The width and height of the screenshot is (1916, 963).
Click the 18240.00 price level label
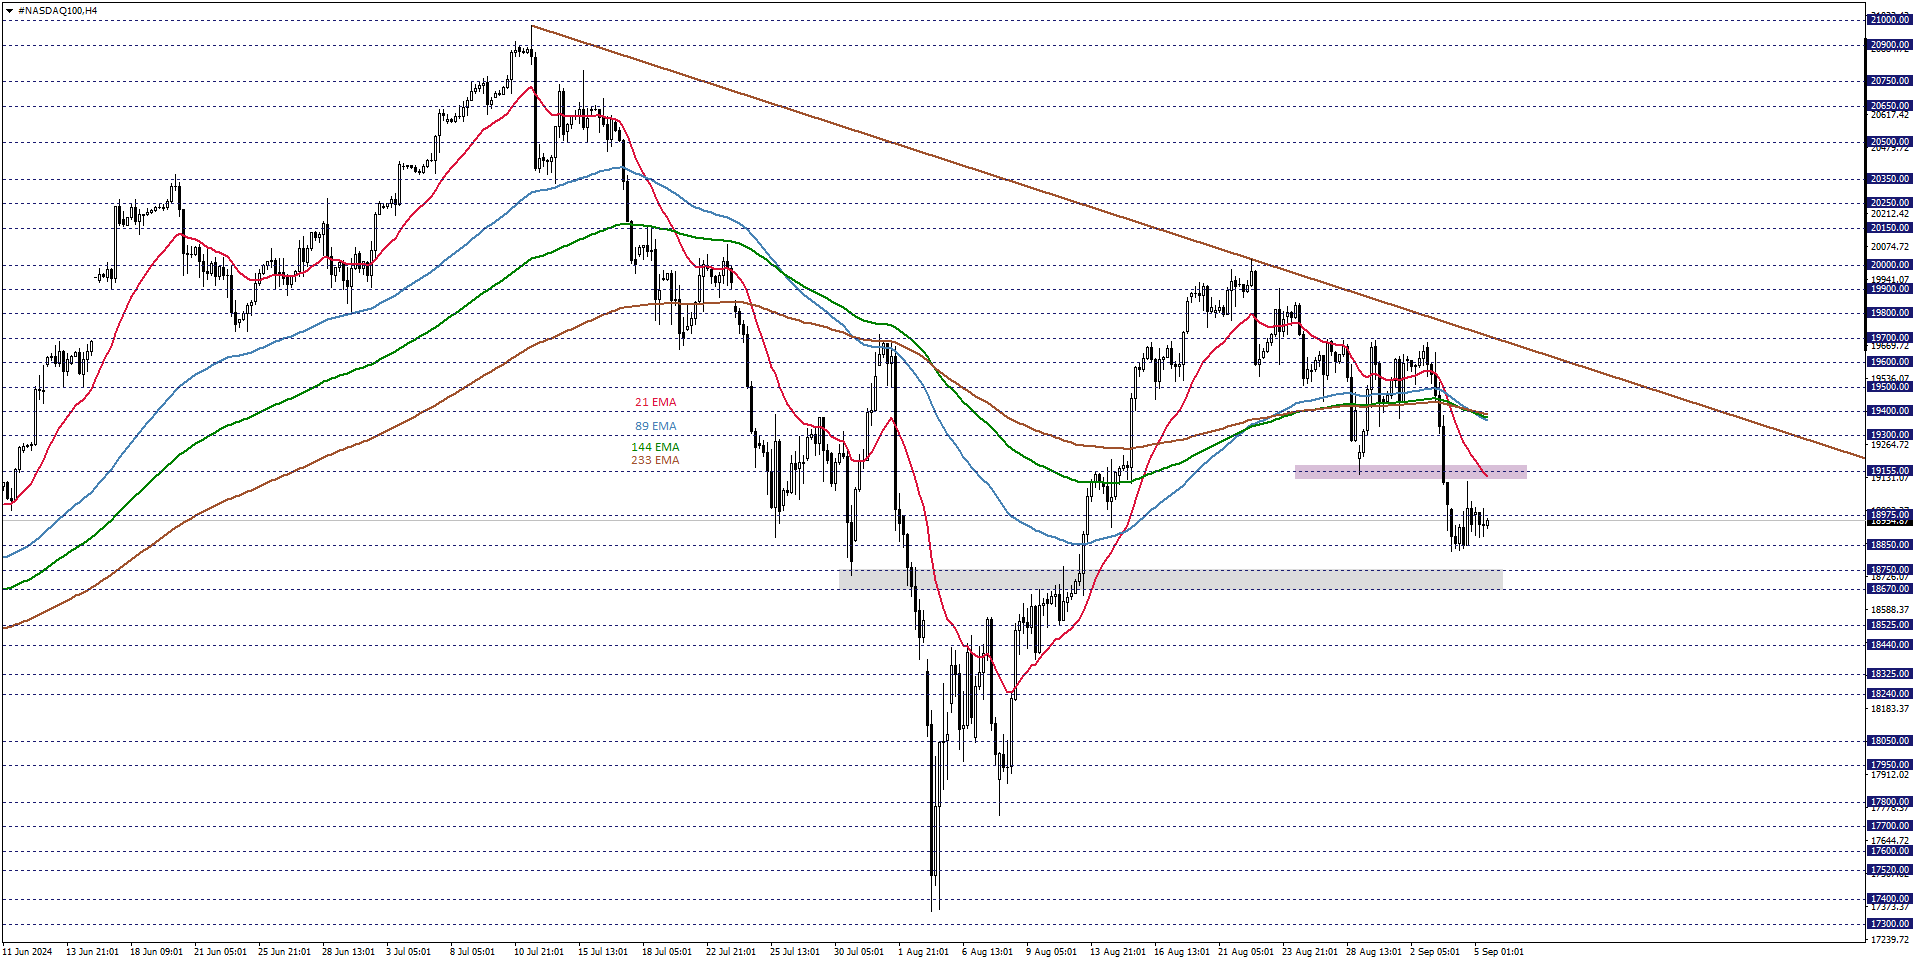1889,694
